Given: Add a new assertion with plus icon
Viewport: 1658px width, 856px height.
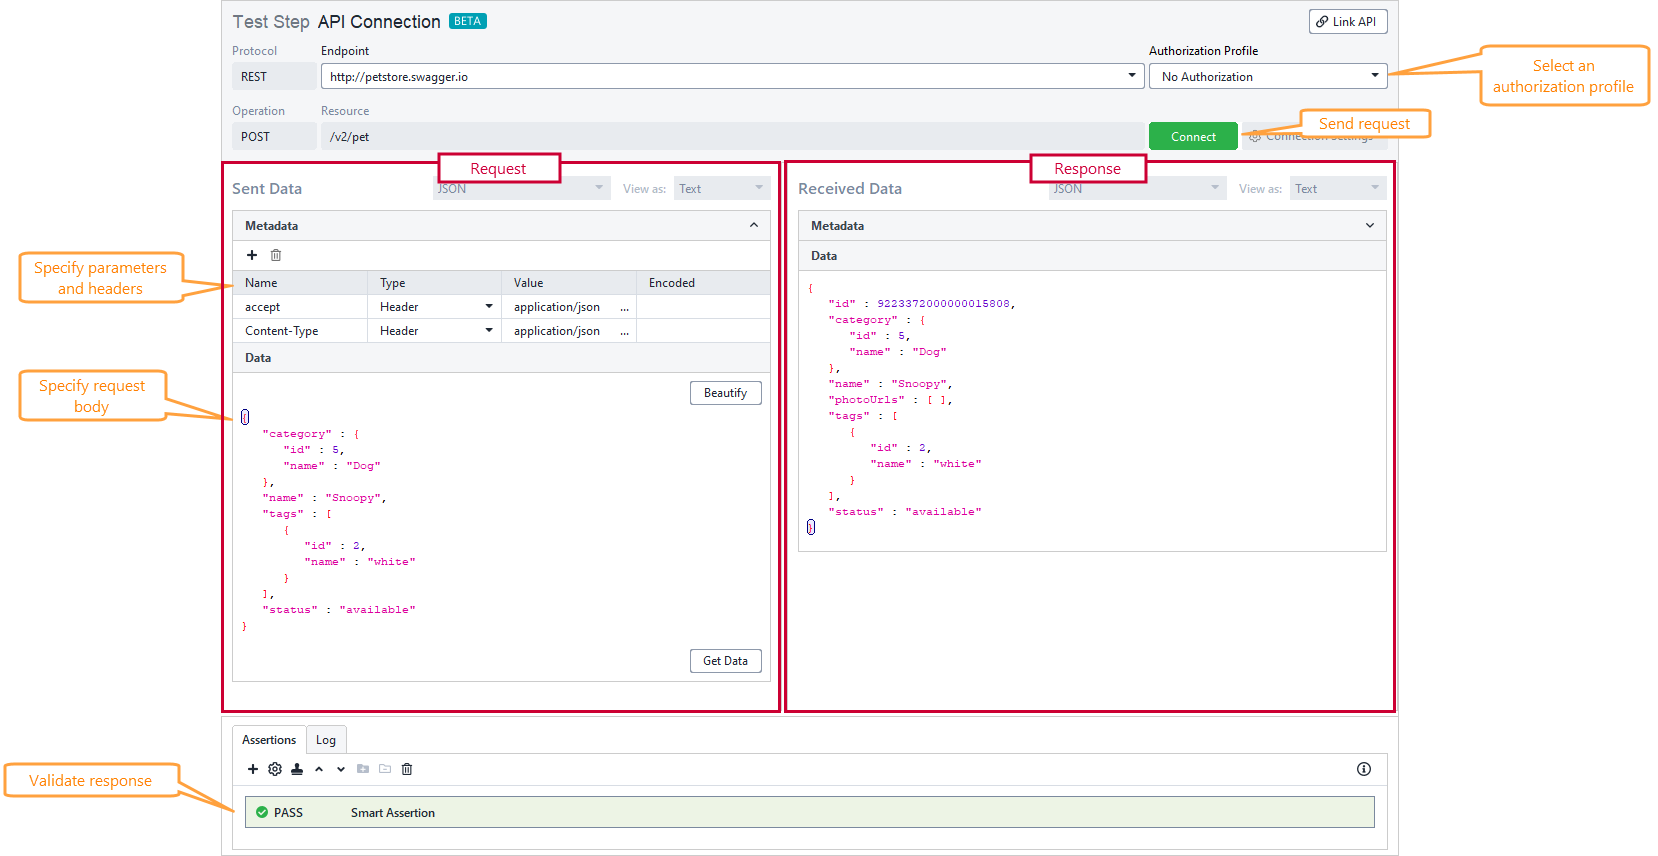Looking at the screenshot, I should [x=253, y=769].
